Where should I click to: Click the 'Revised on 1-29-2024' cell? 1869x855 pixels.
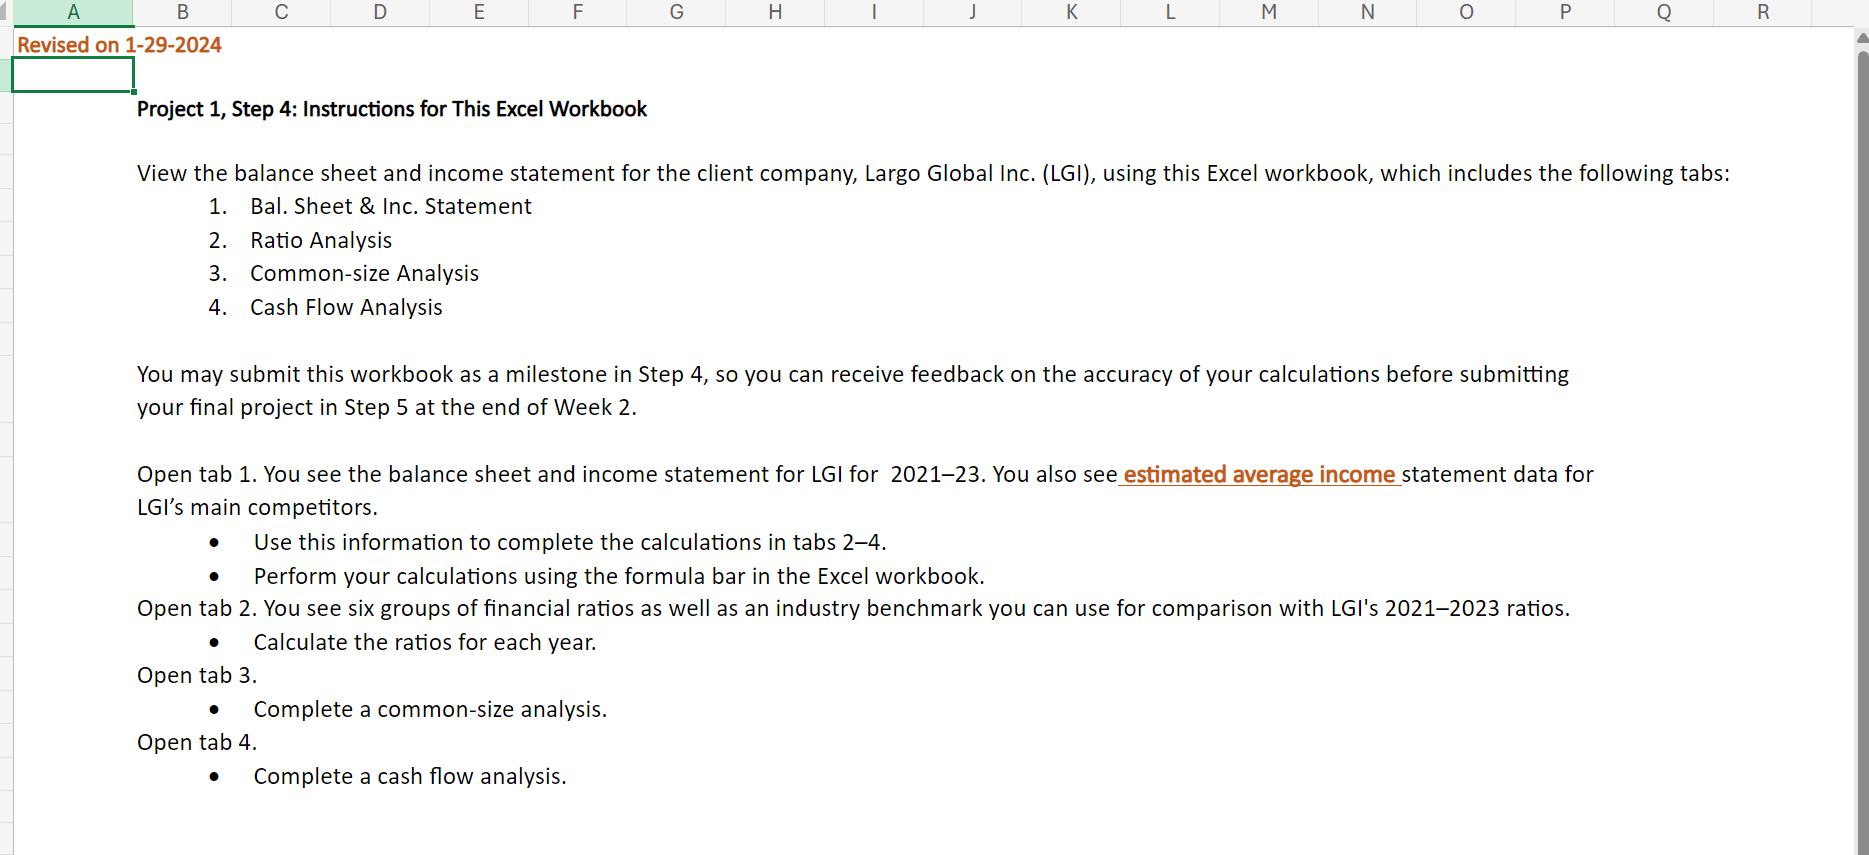(x=119, y=45)
